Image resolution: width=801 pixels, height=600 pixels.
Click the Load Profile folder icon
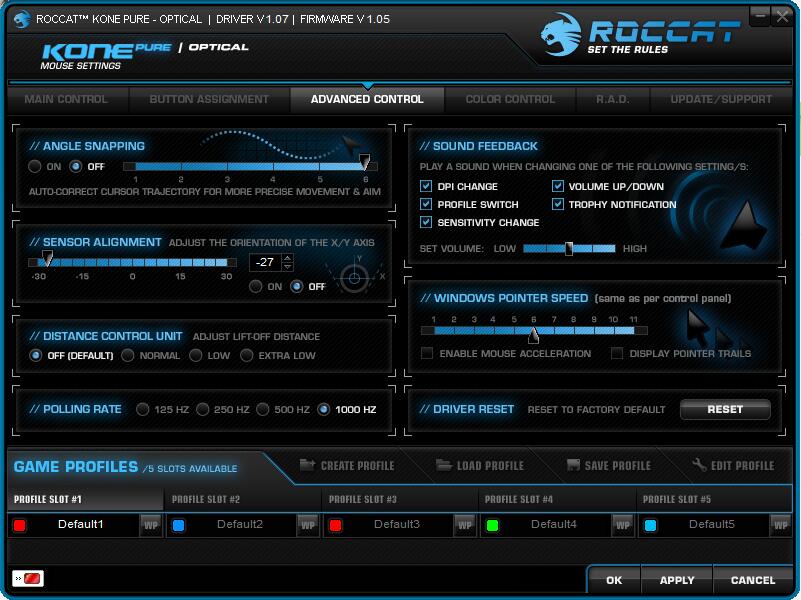[x=444, y=465]
